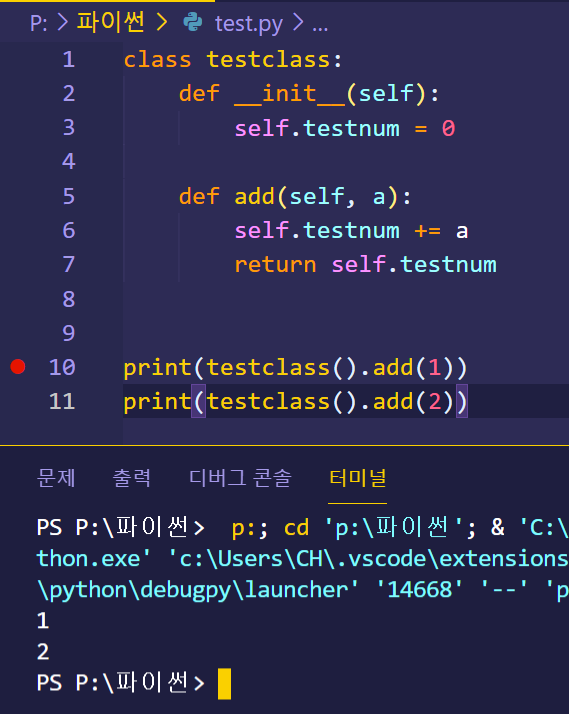
Task: Click terminal output value 2
Action: click(43, 652)
